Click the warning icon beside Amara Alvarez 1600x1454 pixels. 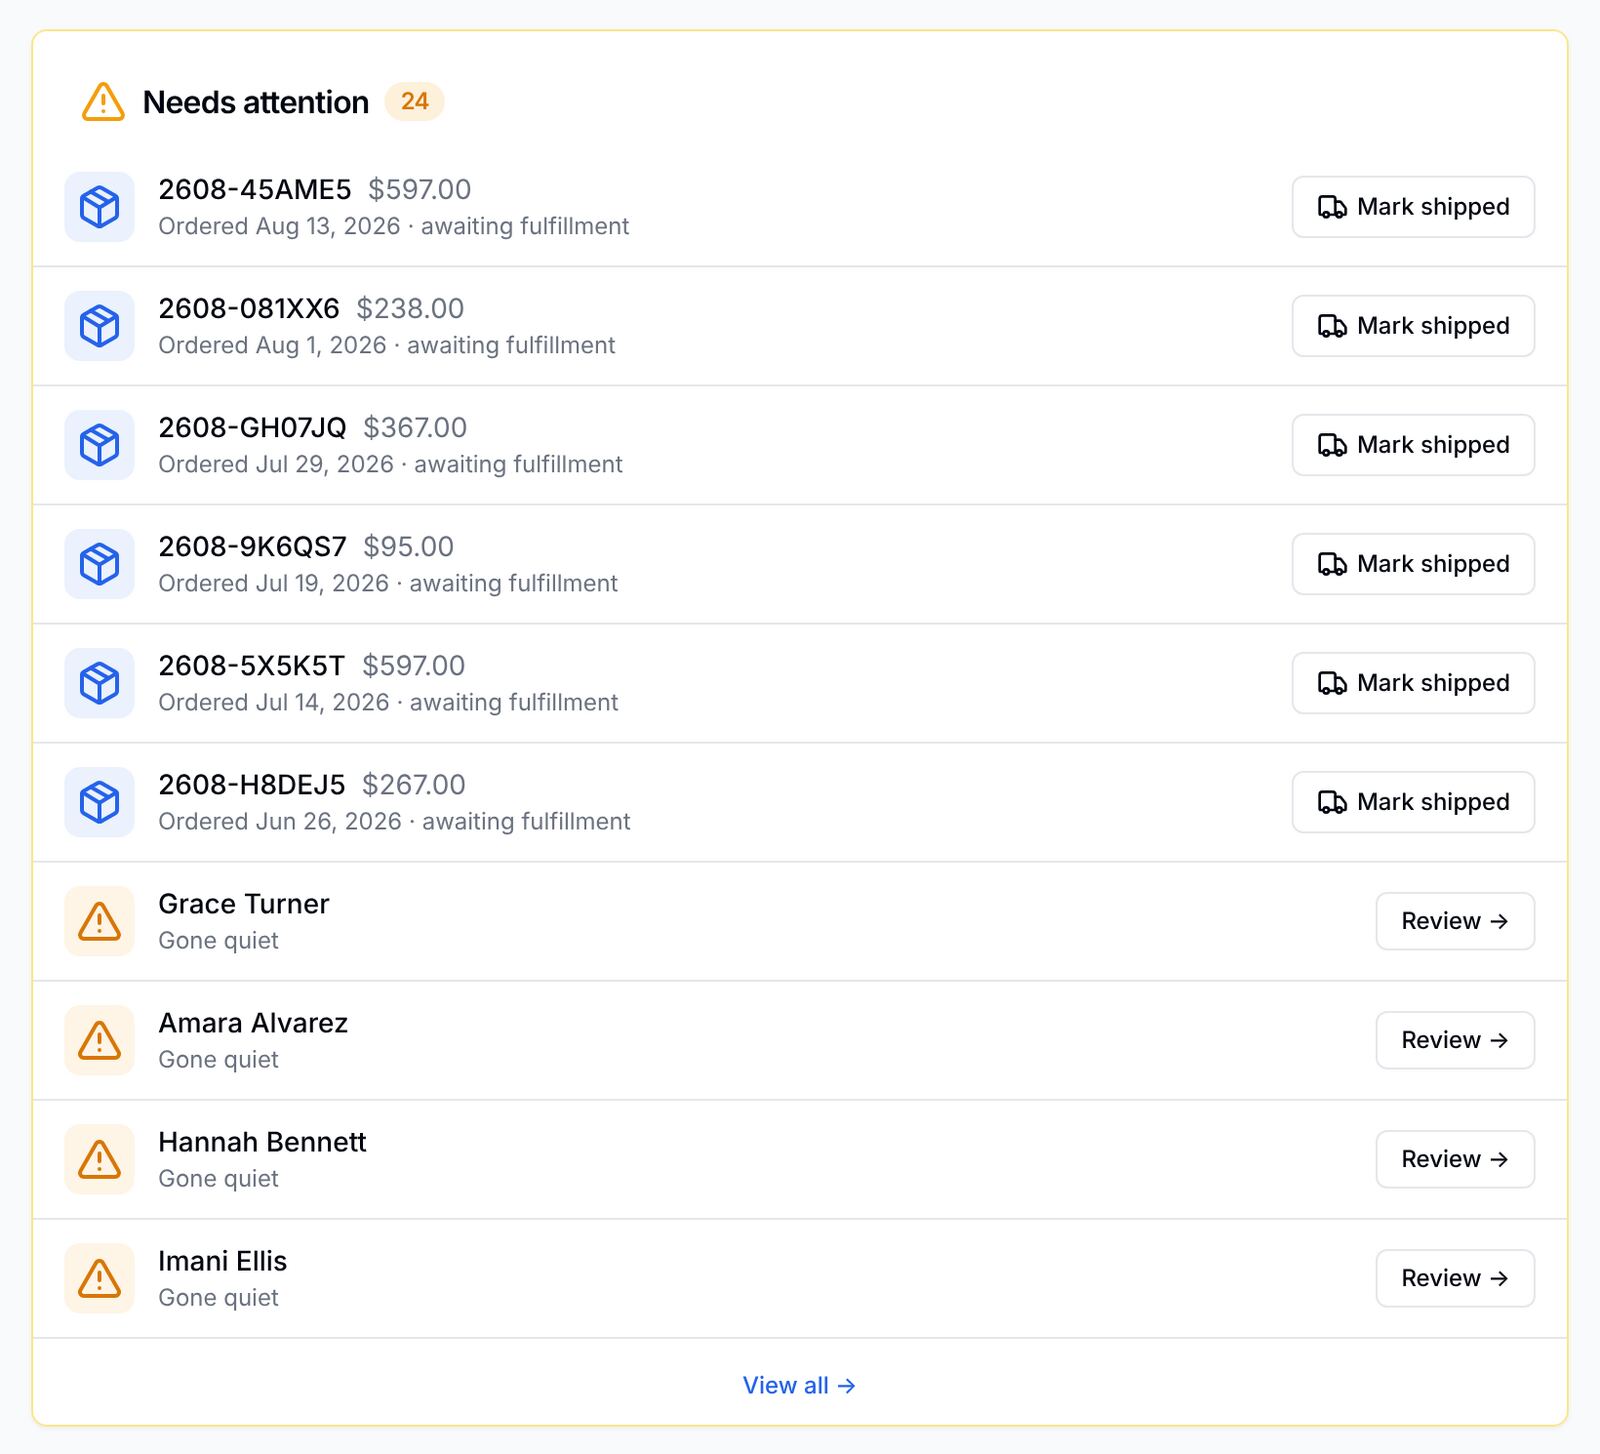(100, 1040)
